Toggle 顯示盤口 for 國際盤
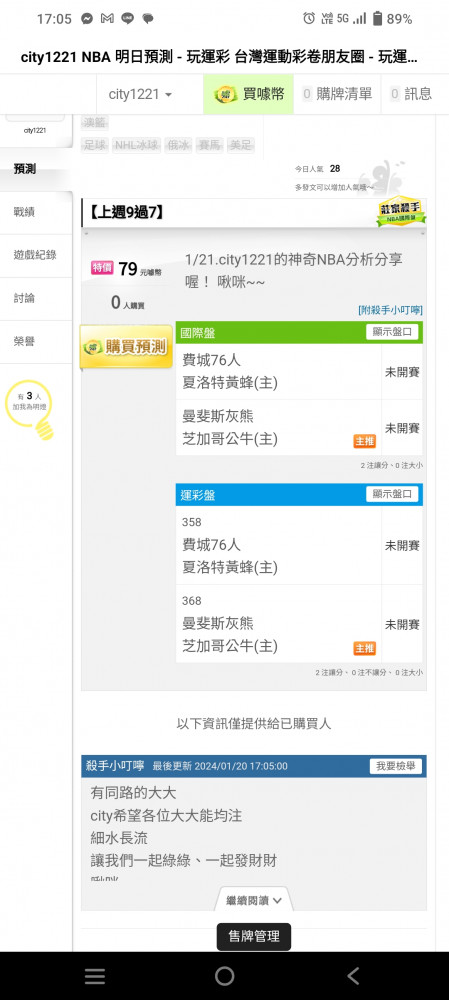Viewport: 449px width, 1000px height. 392,332
